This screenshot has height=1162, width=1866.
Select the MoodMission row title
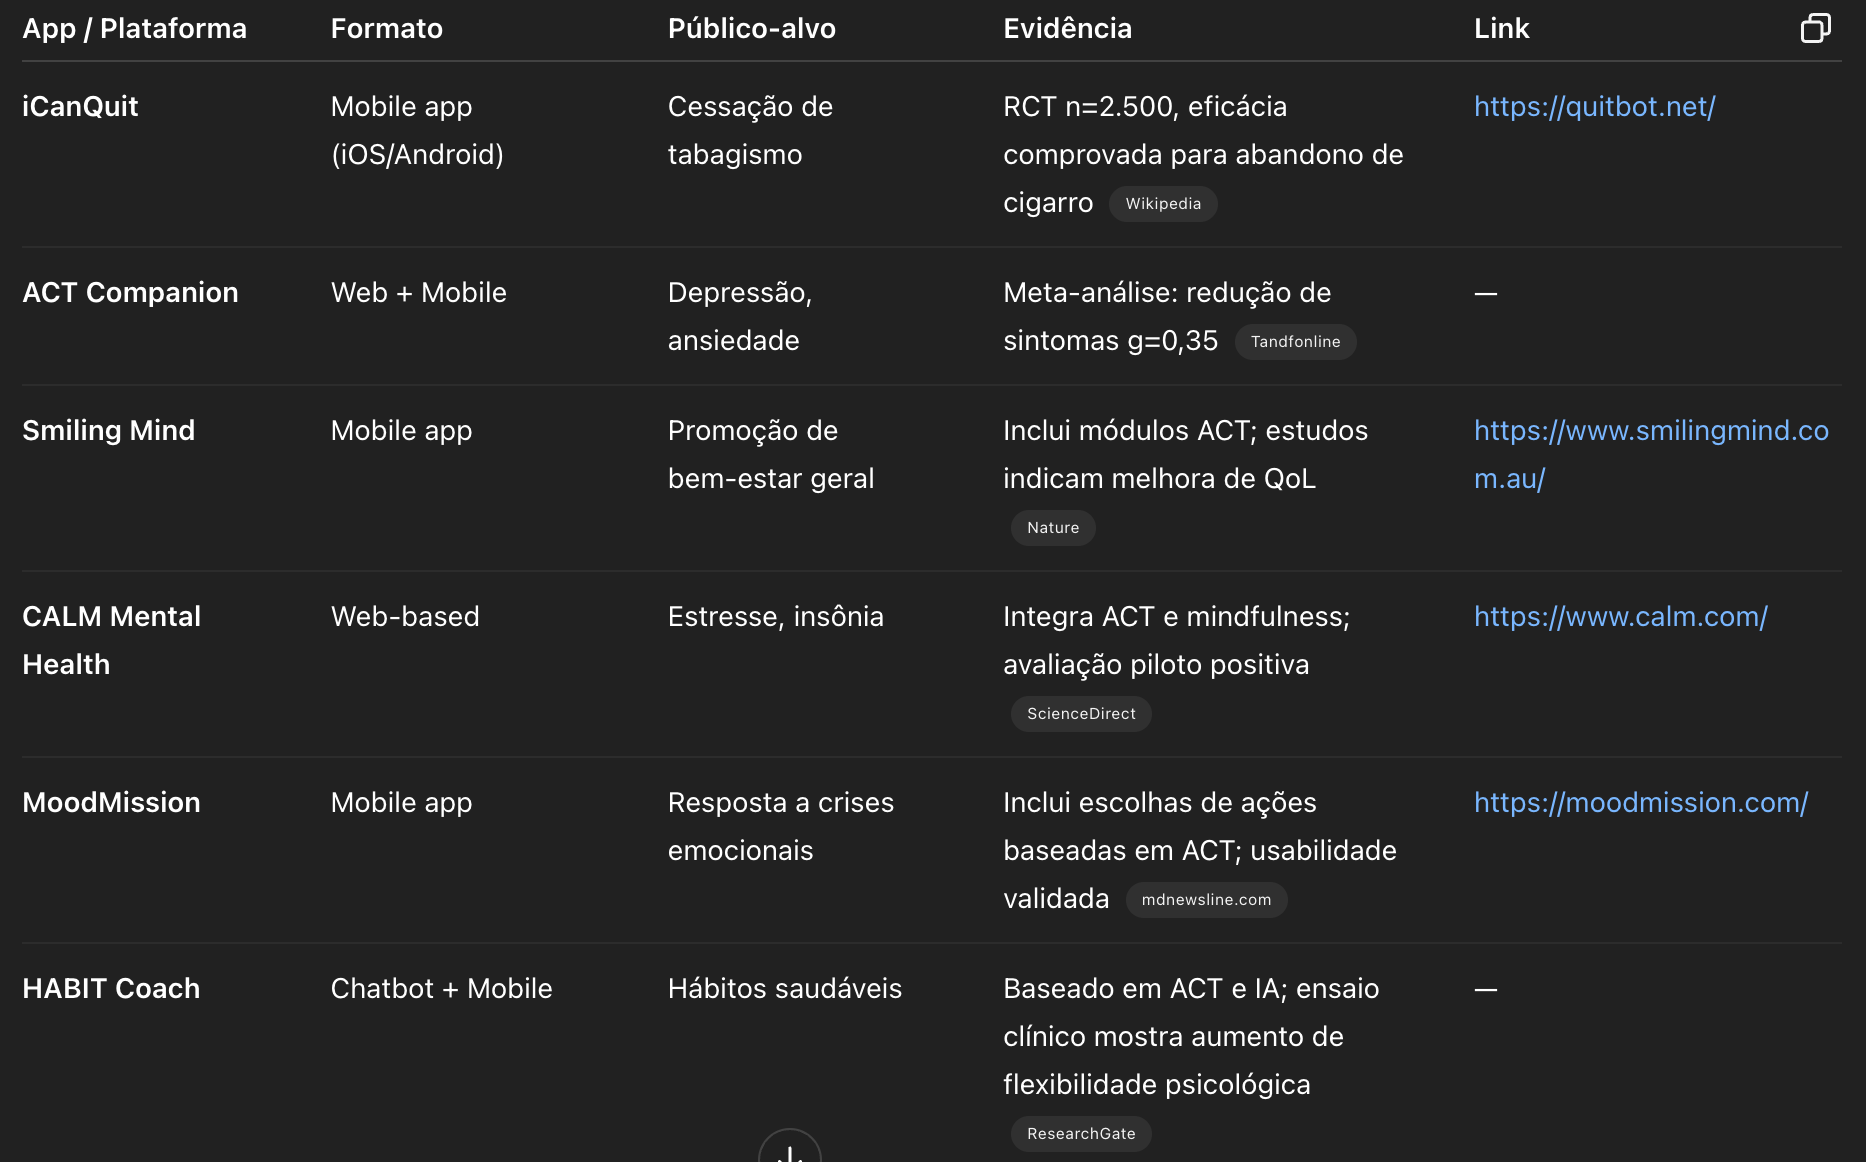(111, 802)
